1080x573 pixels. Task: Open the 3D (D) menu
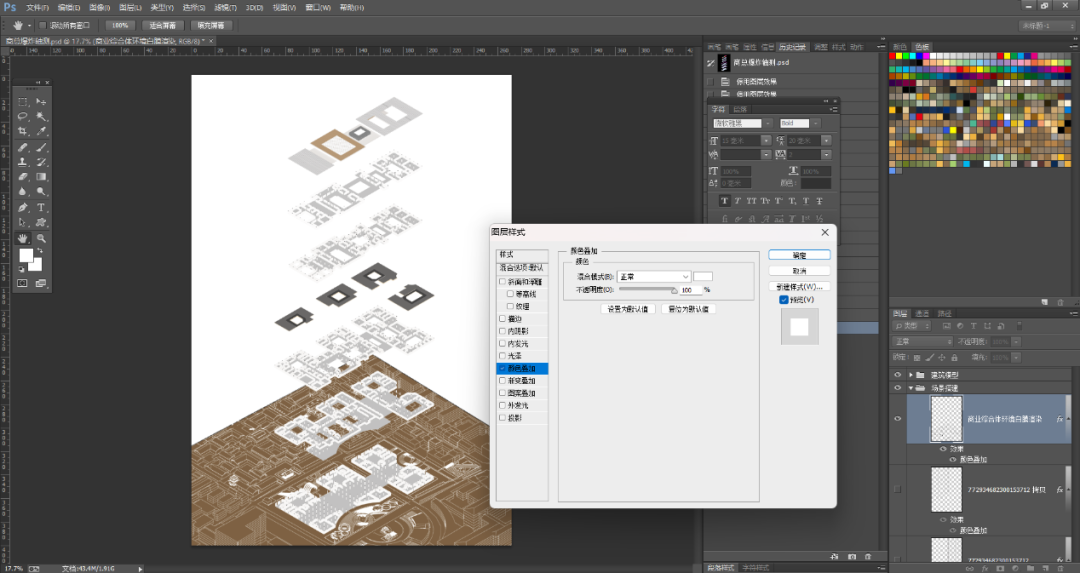pyautogui.click(x=254, y=8)
